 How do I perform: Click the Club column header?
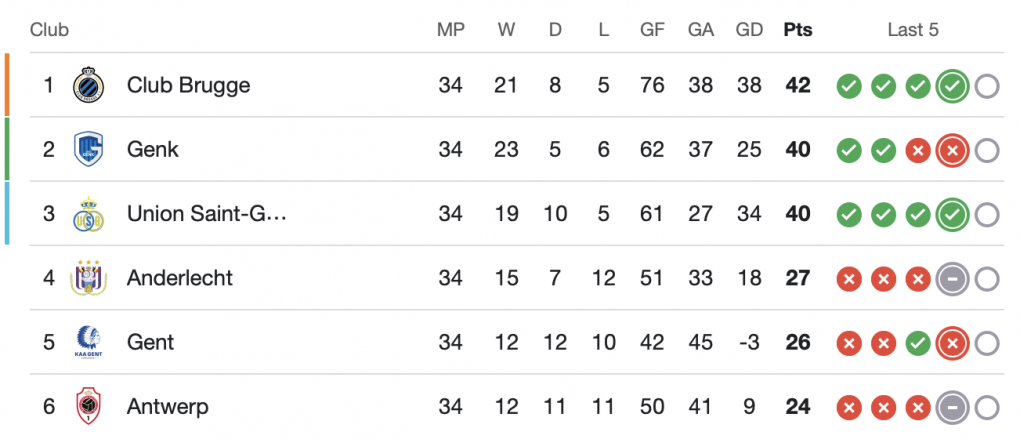click(x=50, y=30)
